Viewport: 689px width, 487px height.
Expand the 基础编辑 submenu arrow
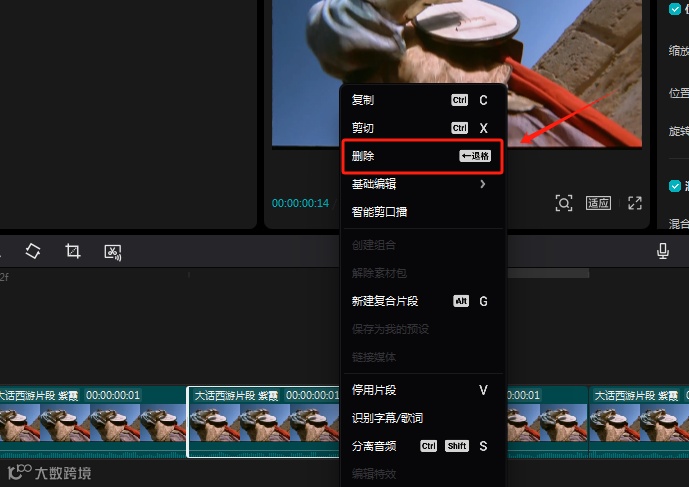click(482, 184)
